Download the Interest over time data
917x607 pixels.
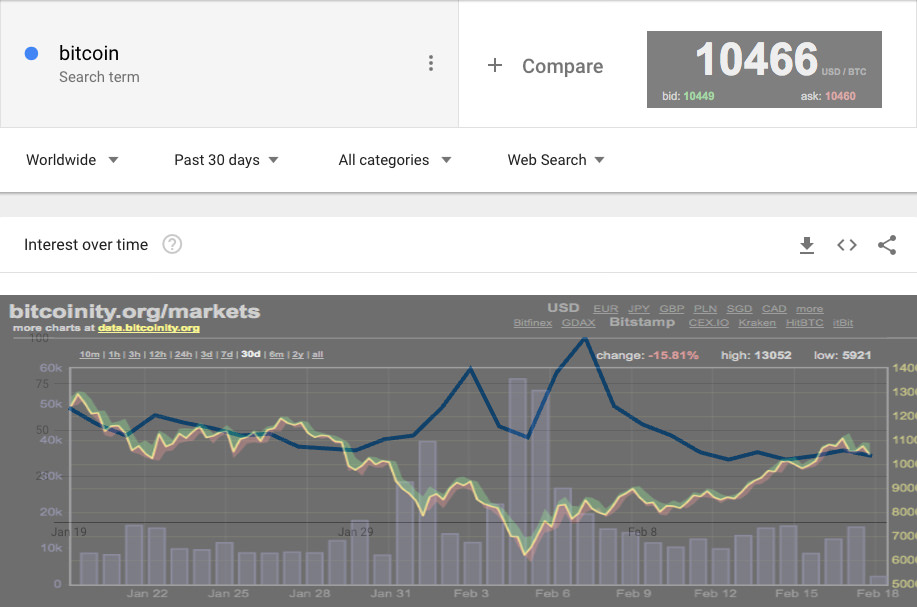click(x=807, y=245)
